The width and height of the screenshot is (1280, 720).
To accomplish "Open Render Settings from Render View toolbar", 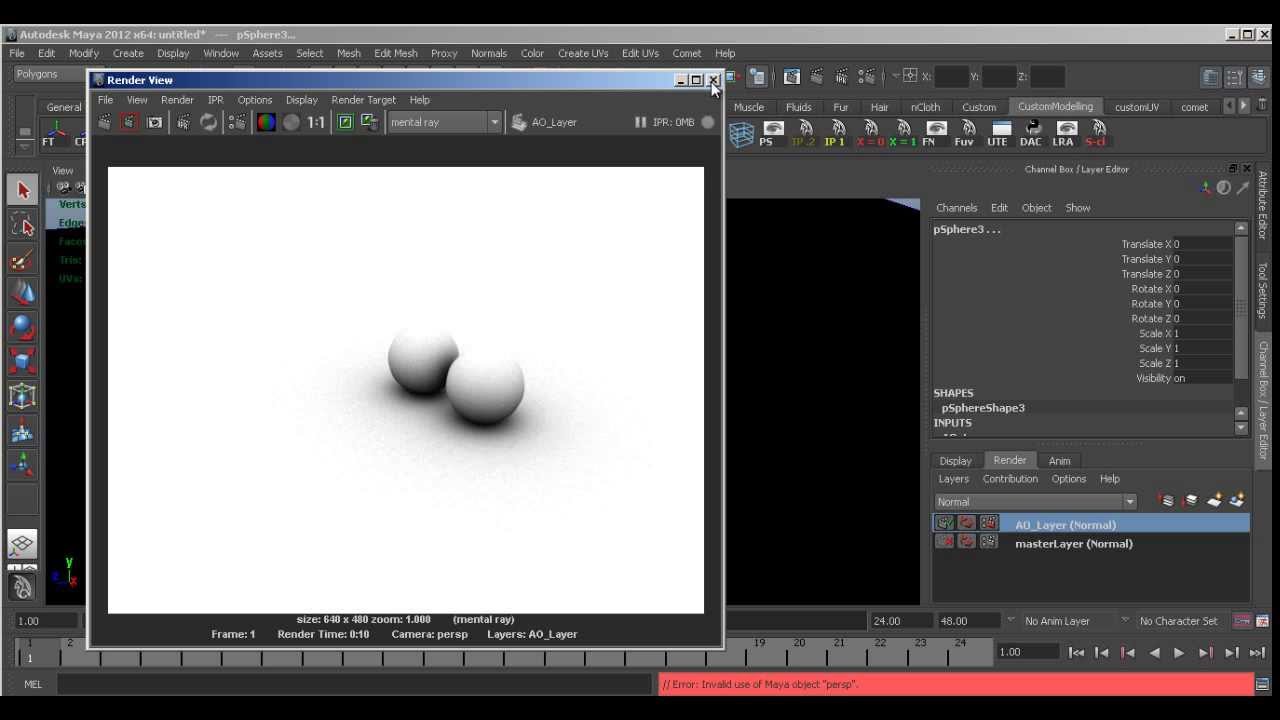I will tap(237, 122).
